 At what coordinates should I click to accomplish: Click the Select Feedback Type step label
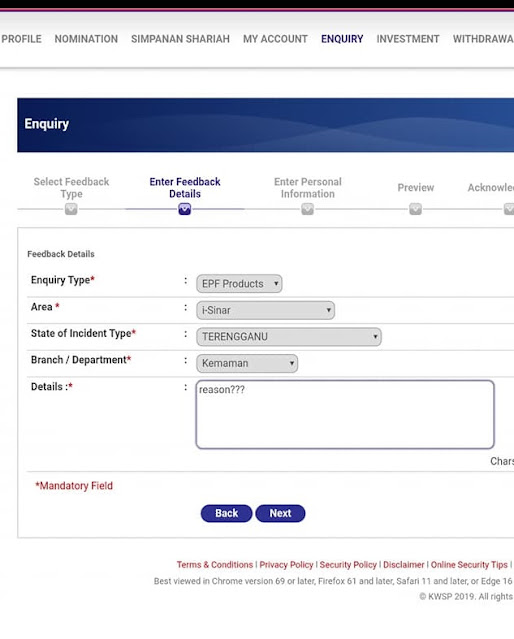tap(71, 187)
